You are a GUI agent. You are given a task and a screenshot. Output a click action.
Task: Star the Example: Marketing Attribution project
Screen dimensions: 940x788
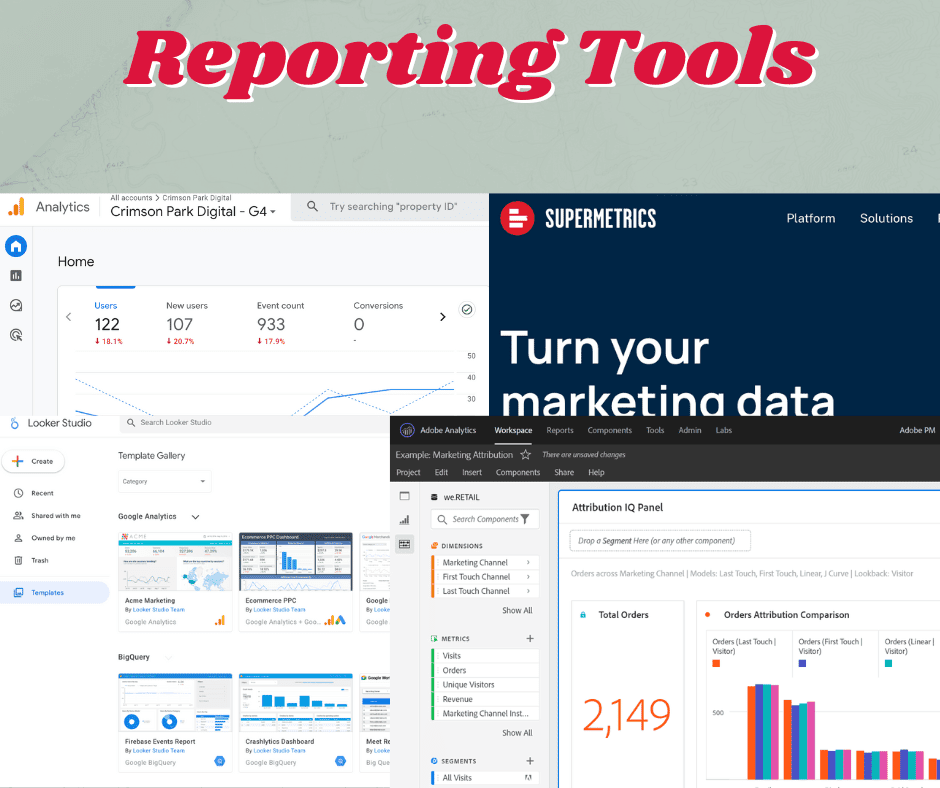coord(525,453)
